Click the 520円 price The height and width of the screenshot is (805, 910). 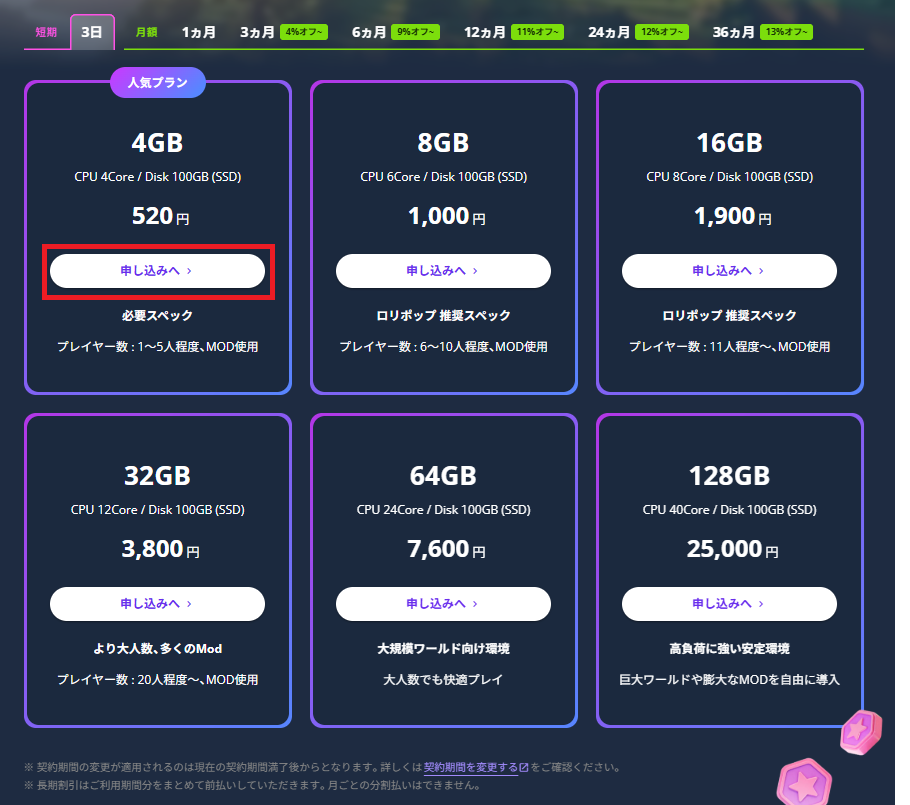click(x=160, y=216)
